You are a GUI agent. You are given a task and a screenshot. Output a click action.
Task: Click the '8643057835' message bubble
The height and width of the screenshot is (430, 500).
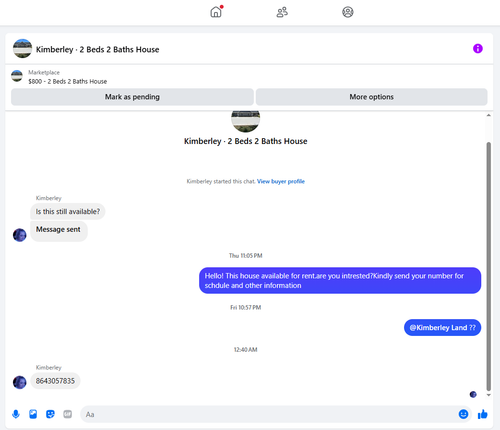coord(55,381)
